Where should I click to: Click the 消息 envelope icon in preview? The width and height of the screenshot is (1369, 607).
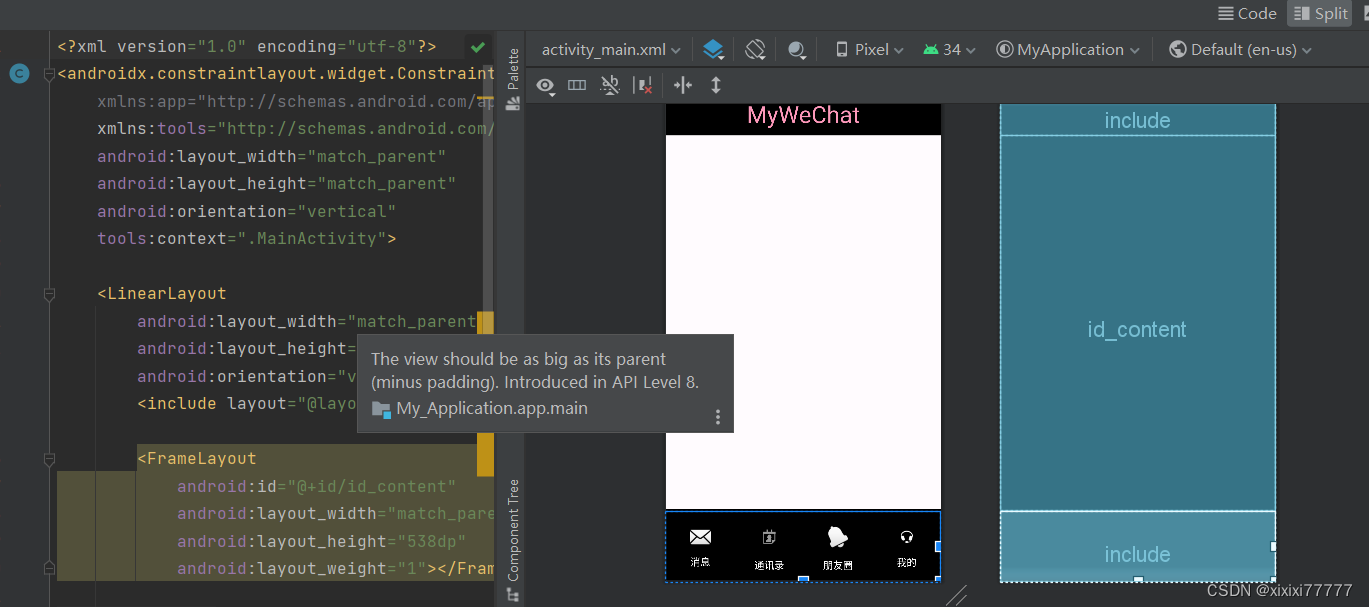point(701,537)
